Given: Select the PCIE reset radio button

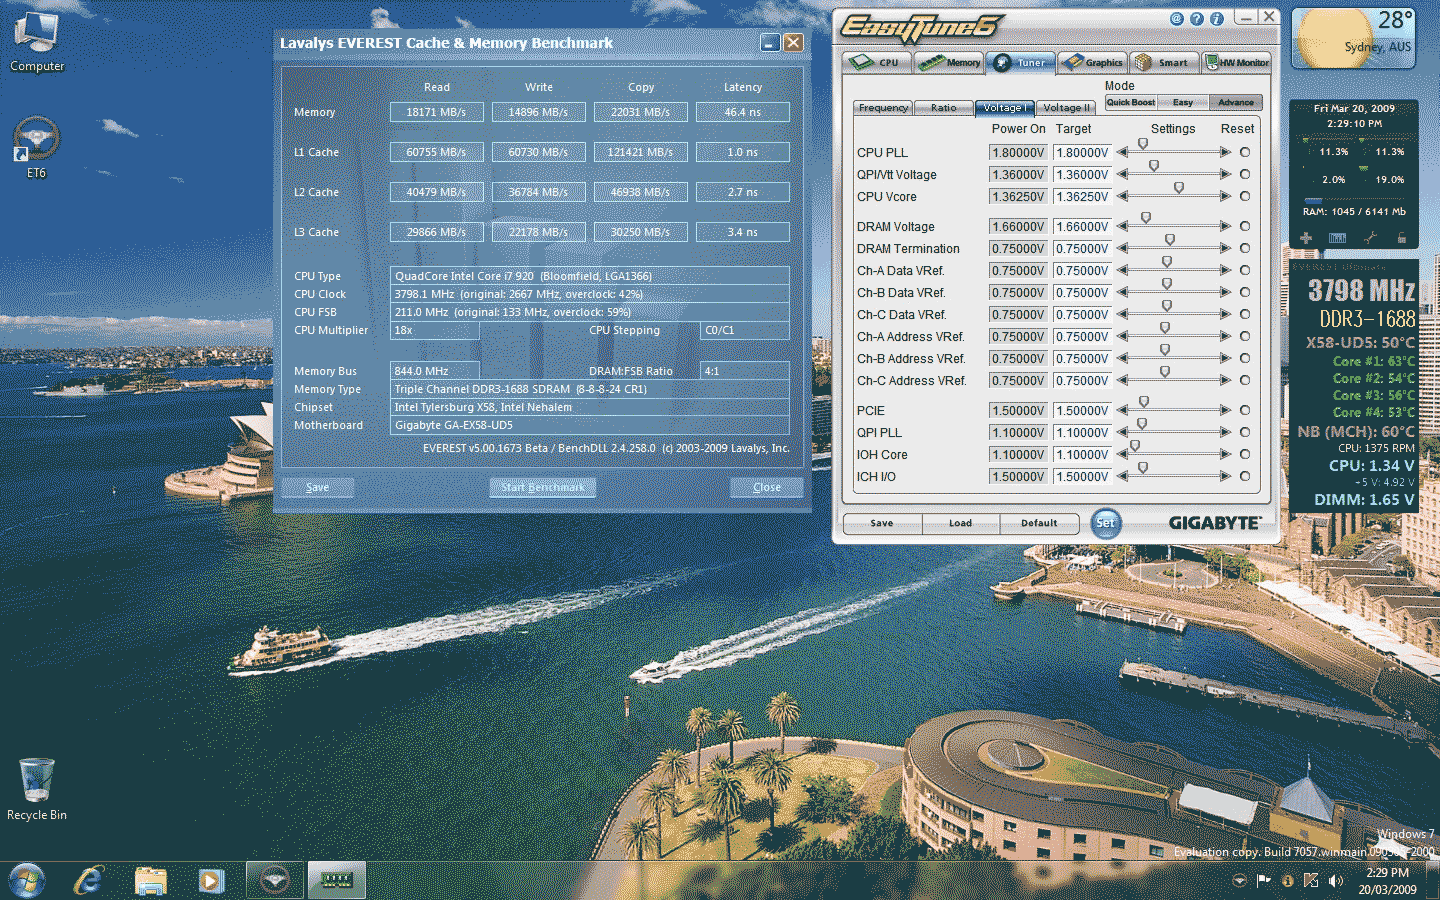Looking at the screenshot, I should pos(1245,410).
